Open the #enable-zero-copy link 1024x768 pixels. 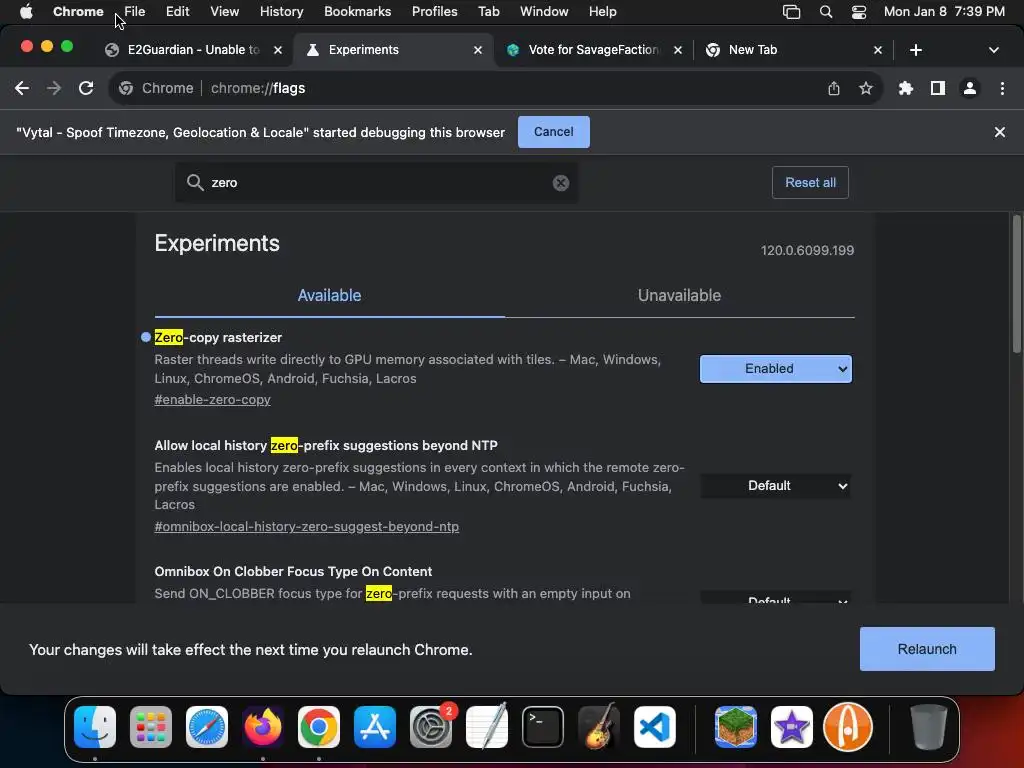pos(212,400)
